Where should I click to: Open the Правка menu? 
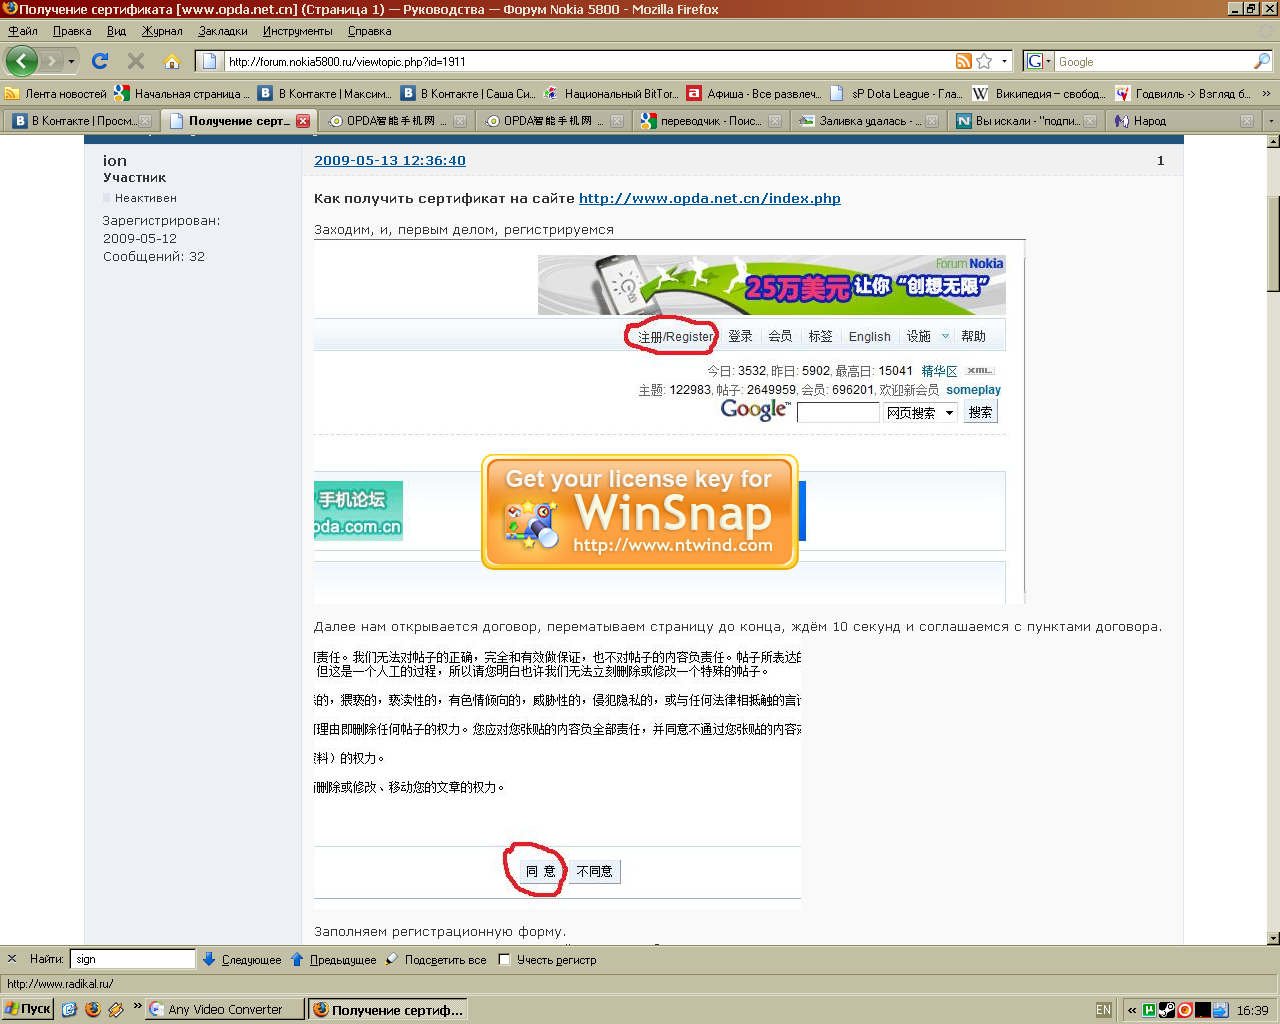point(72,31)
